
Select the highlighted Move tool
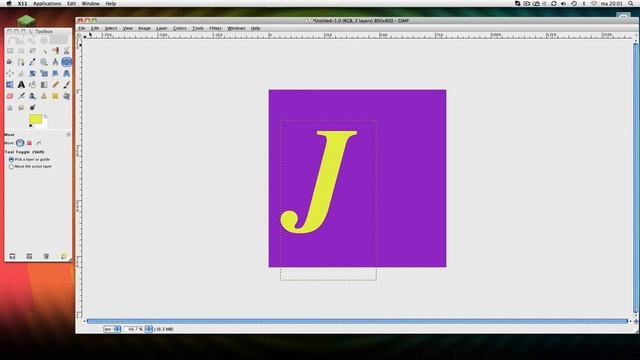click(x=67, y=62)
